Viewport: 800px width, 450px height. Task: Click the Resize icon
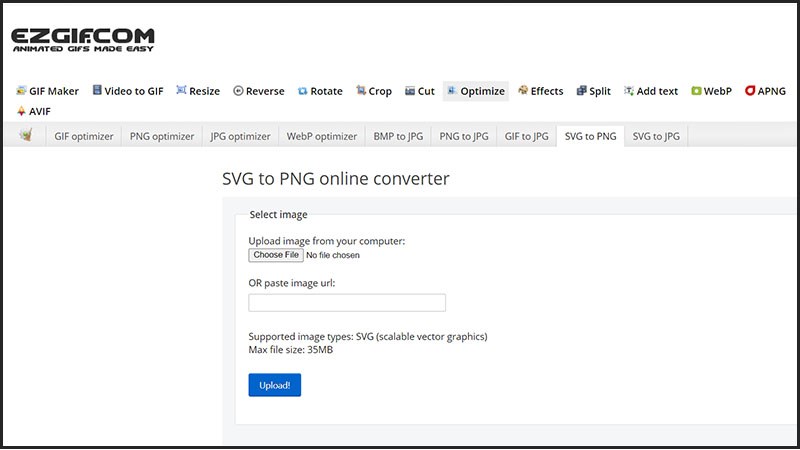181,90
